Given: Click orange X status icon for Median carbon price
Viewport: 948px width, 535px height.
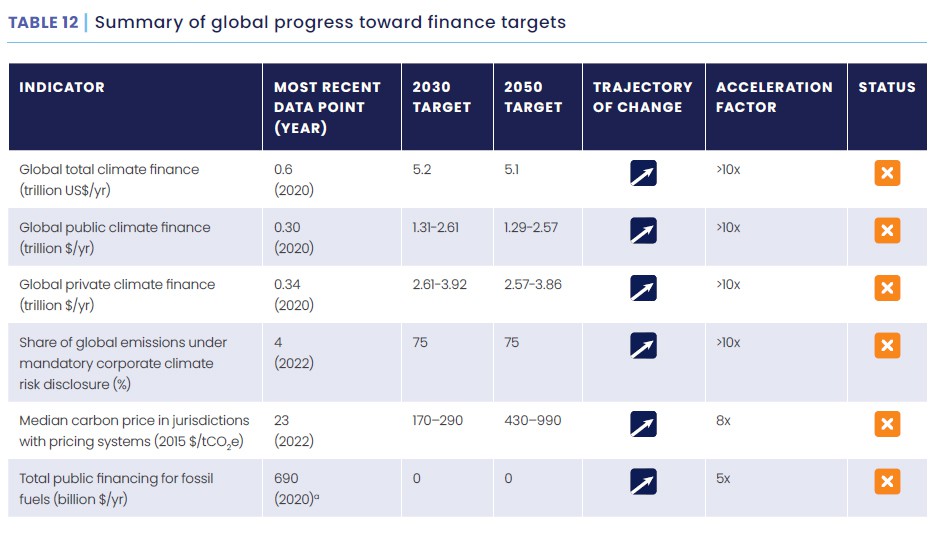Looking at the screenshot, I should pyautogui.click(x=887, y=424).
